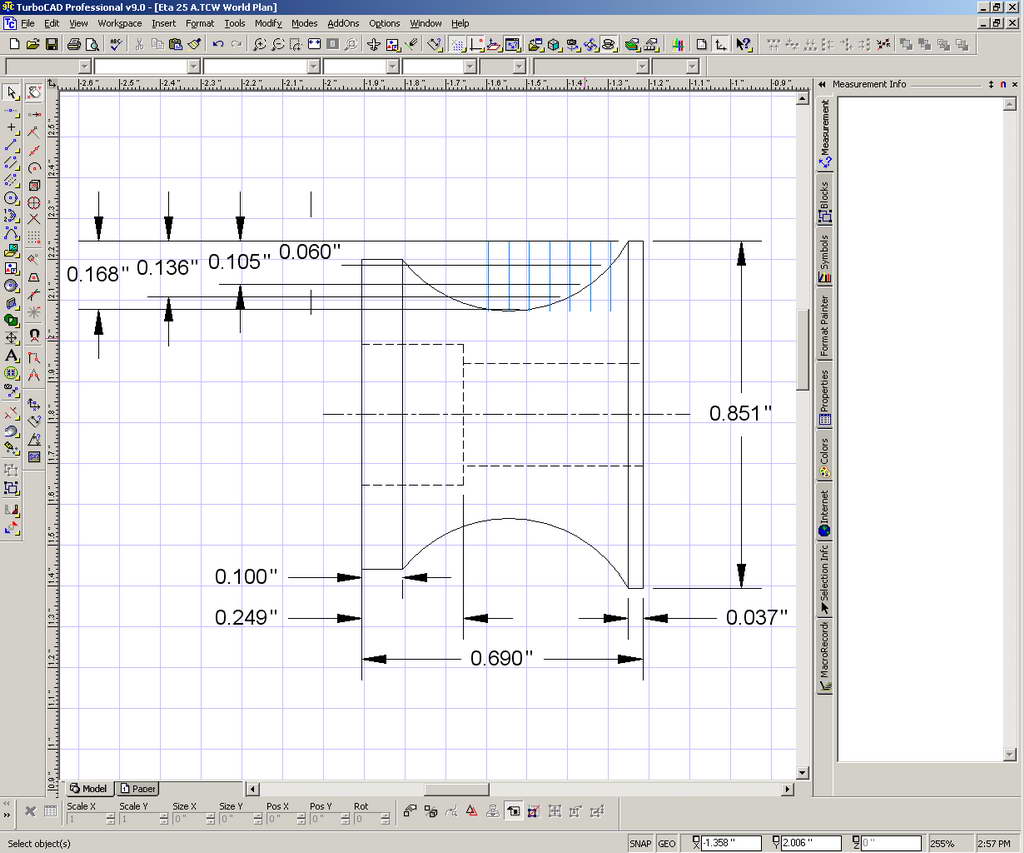Toggle the SNAP status bar button

pyautogui.click(x=640, y=843)
